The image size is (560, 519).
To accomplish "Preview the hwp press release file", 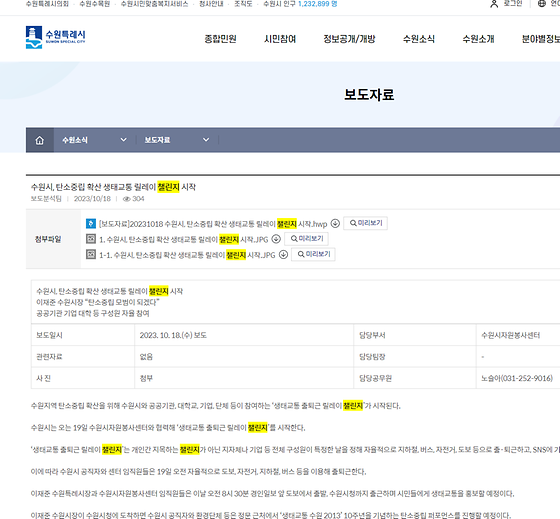I will (x=366, y=223).
